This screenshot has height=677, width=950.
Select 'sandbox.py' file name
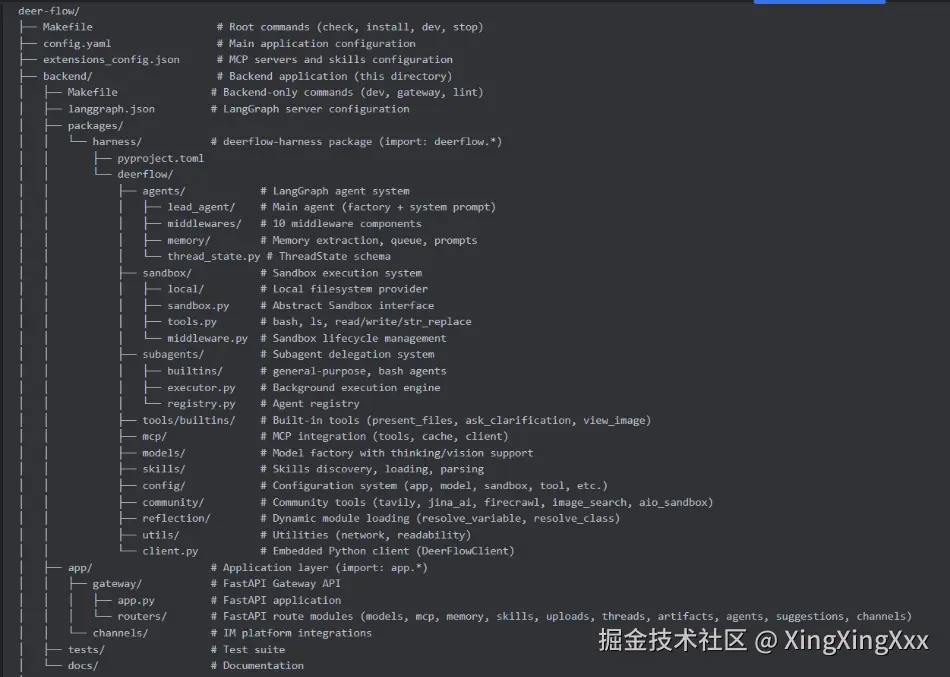(x=198, y=305)
